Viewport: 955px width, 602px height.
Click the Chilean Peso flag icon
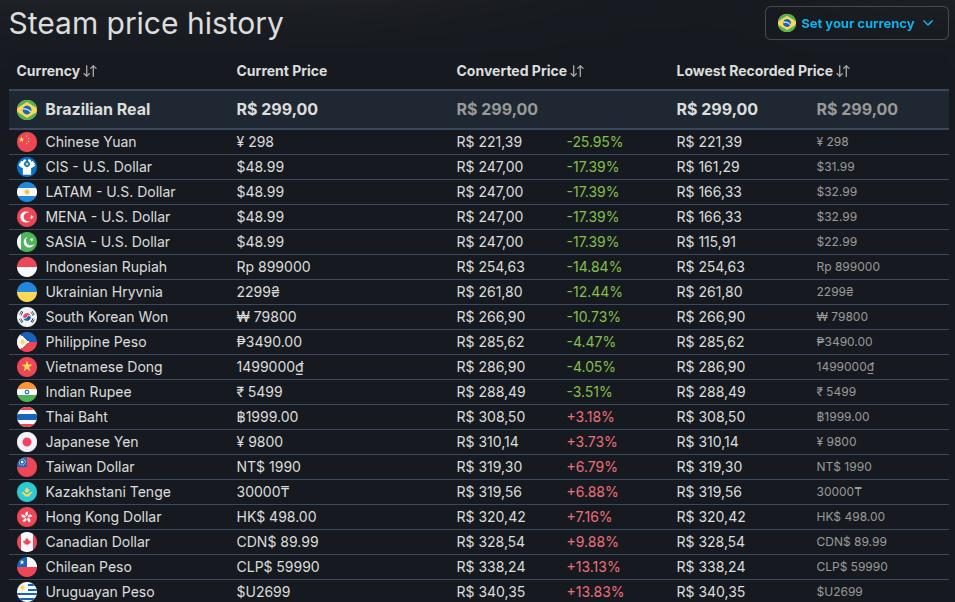pyautogui.click(x=27, y=567)
